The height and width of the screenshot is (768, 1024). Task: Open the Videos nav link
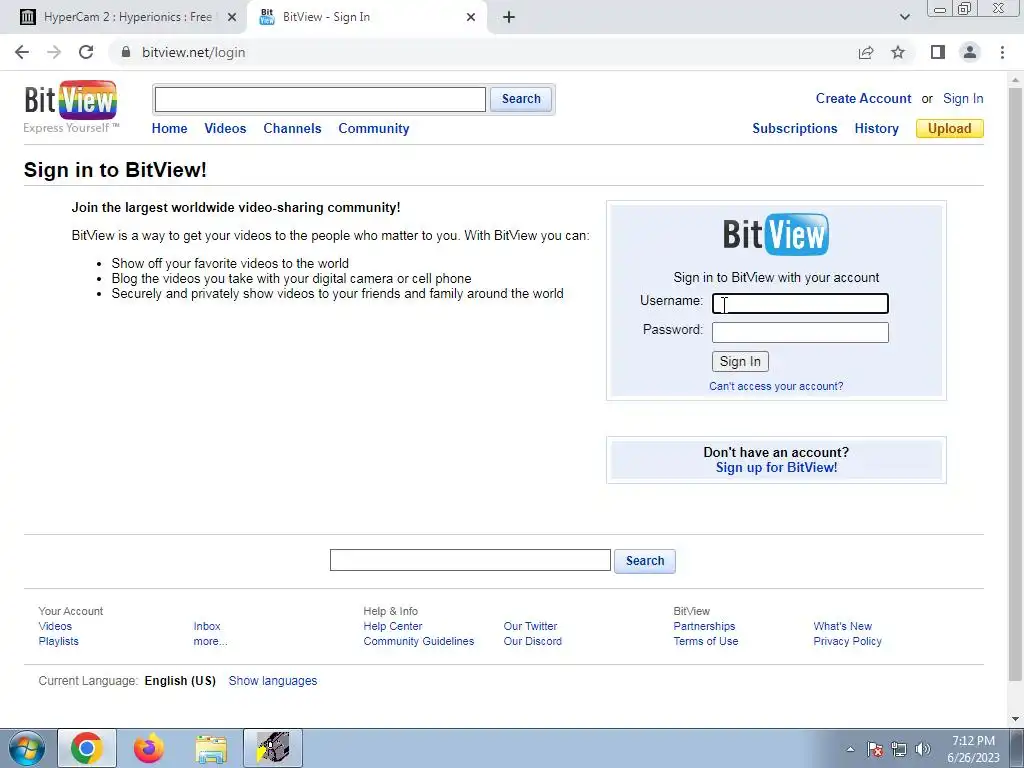(225, 129)
